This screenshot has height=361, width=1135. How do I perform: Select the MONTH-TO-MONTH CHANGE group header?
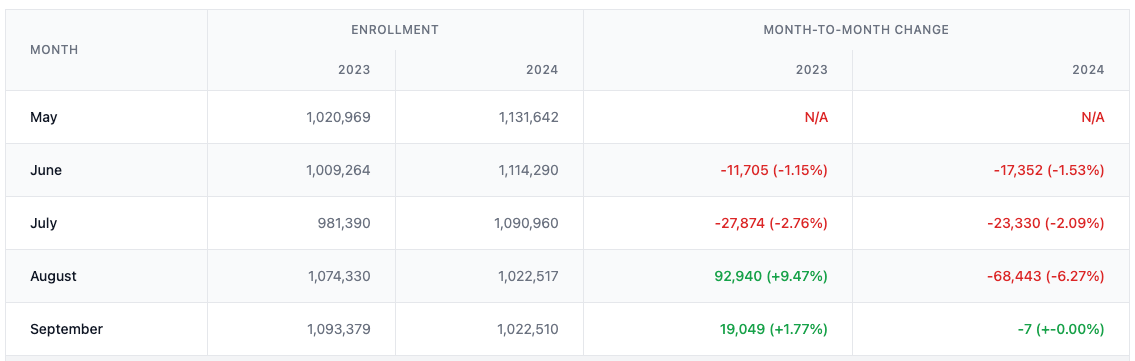[856, 30]
